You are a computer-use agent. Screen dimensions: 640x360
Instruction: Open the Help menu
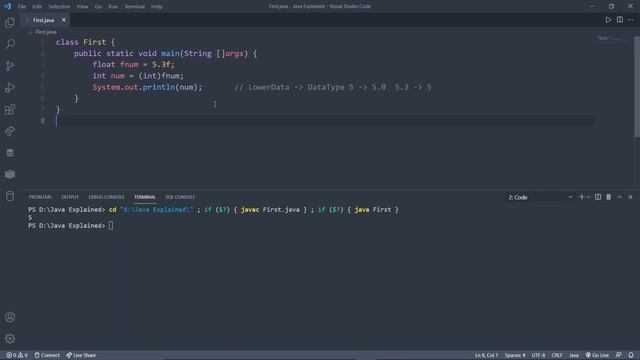157,7
